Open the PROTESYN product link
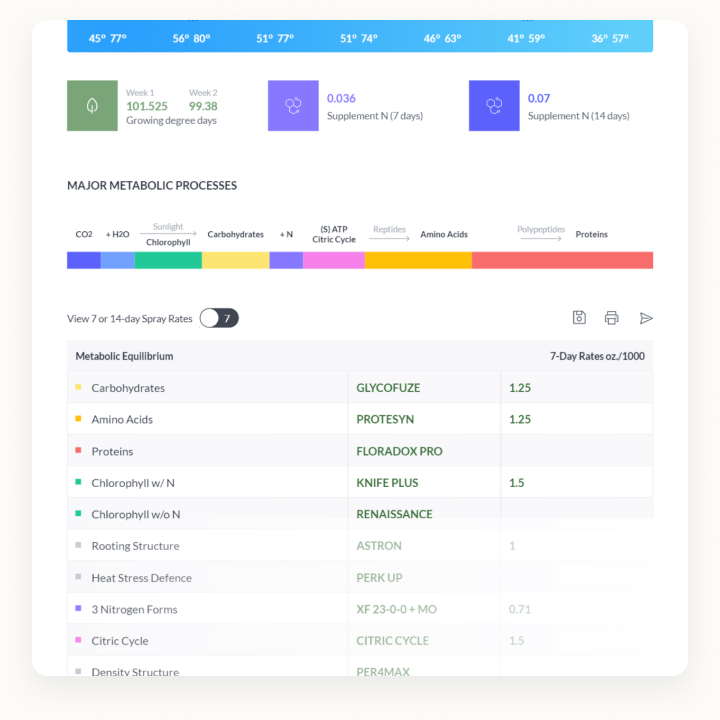The image size is (720, 720). click(385, 419)
